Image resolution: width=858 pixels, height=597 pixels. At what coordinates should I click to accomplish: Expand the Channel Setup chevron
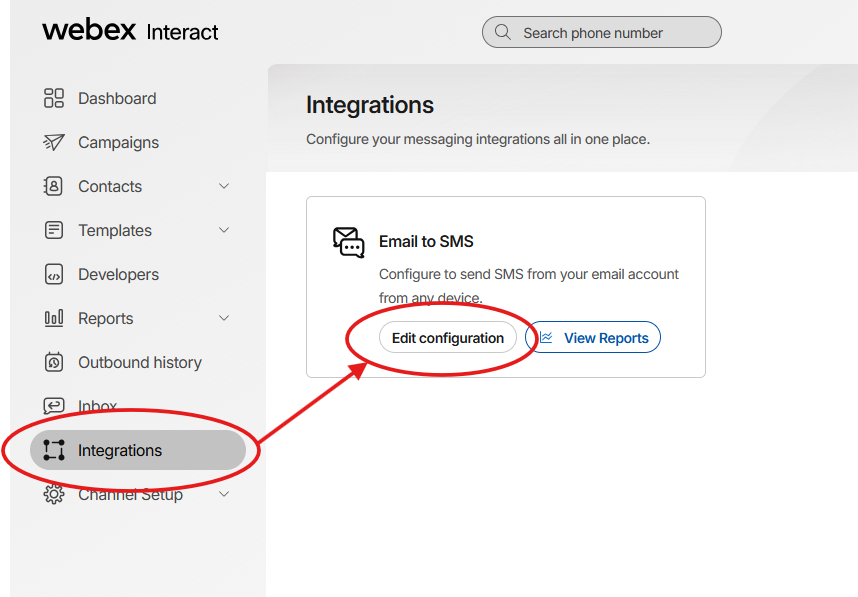[224, 494]
